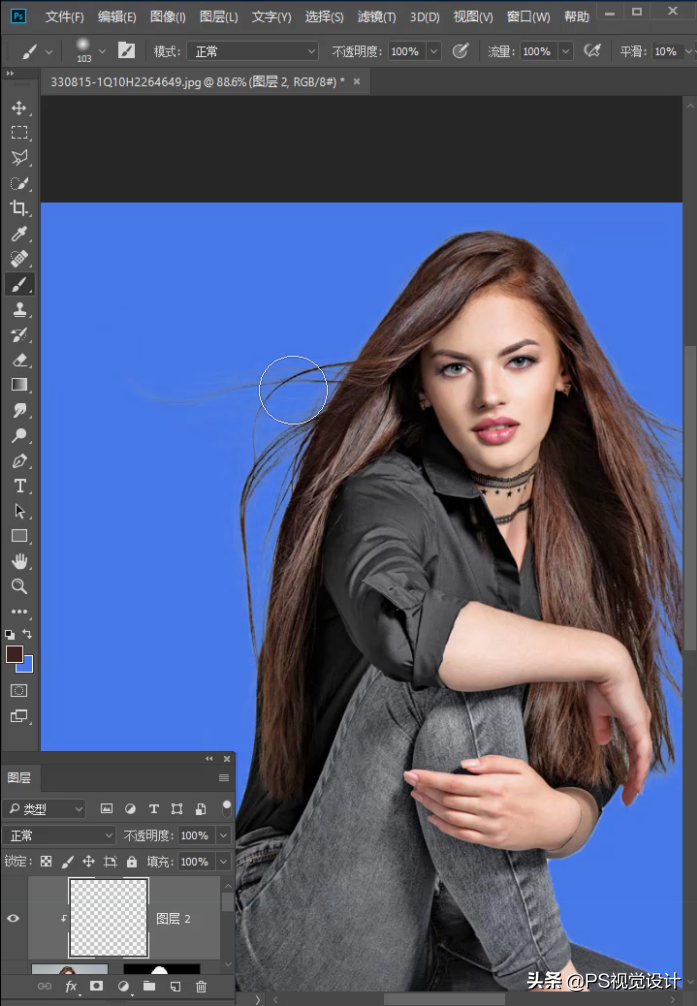Choose the Eyedropper tool
Image resolution: width=697 pixels, height=1006 pixels.
pyautogui.click(x=19, y=234)
